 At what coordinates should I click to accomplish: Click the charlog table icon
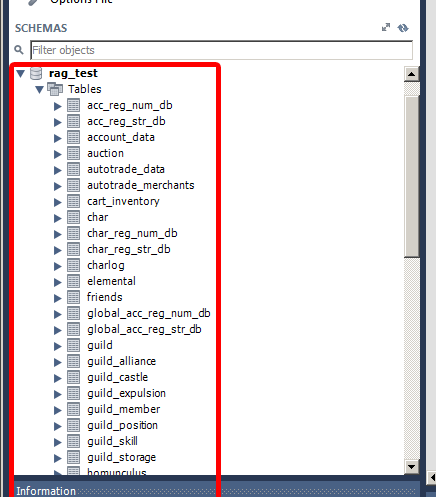pos(73,265)
